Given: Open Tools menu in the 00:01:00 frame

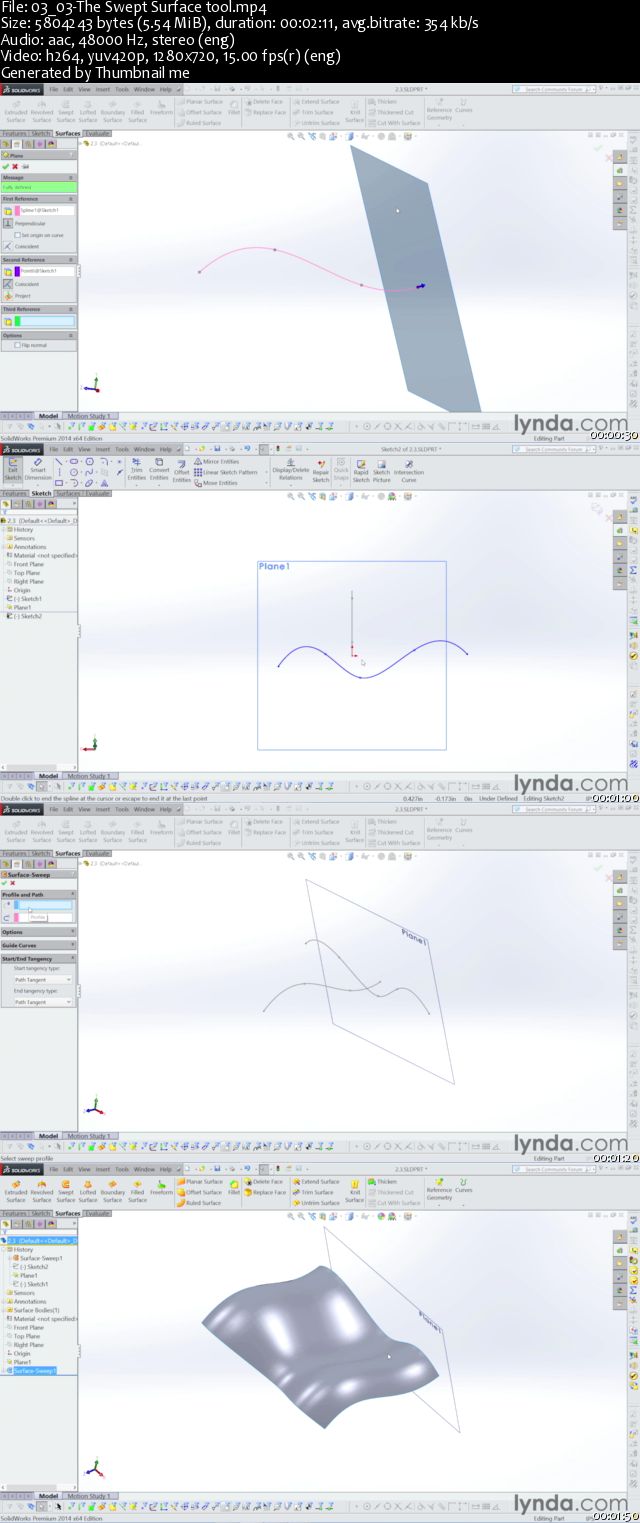Looking at the screenshot, I should tap(122, 449).
